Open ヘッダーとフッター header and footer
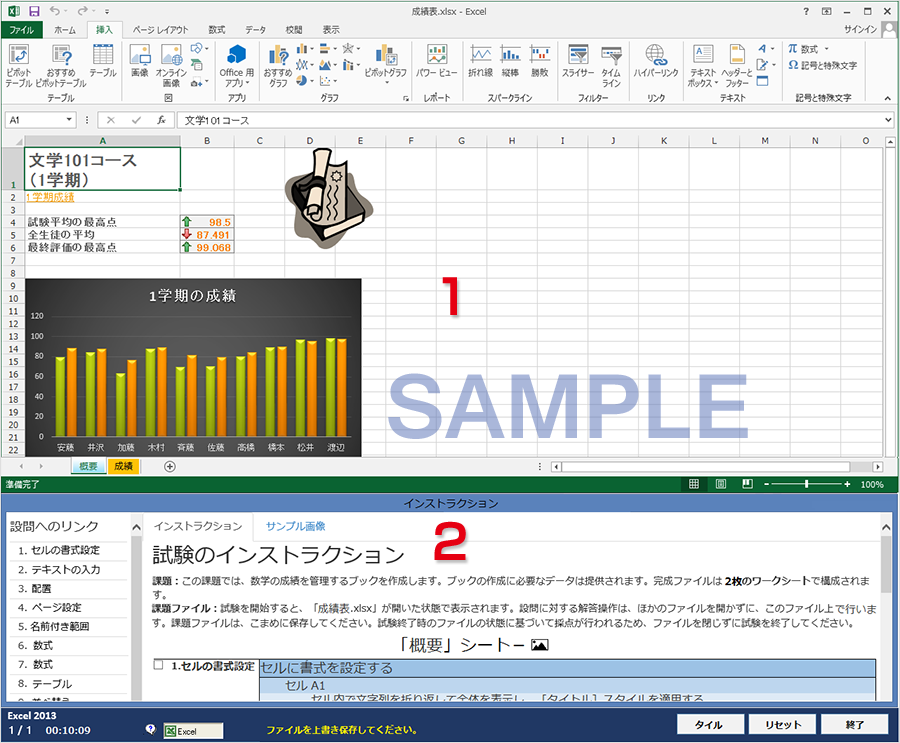Screen dimensions: 900x743 tap(736, 65)
